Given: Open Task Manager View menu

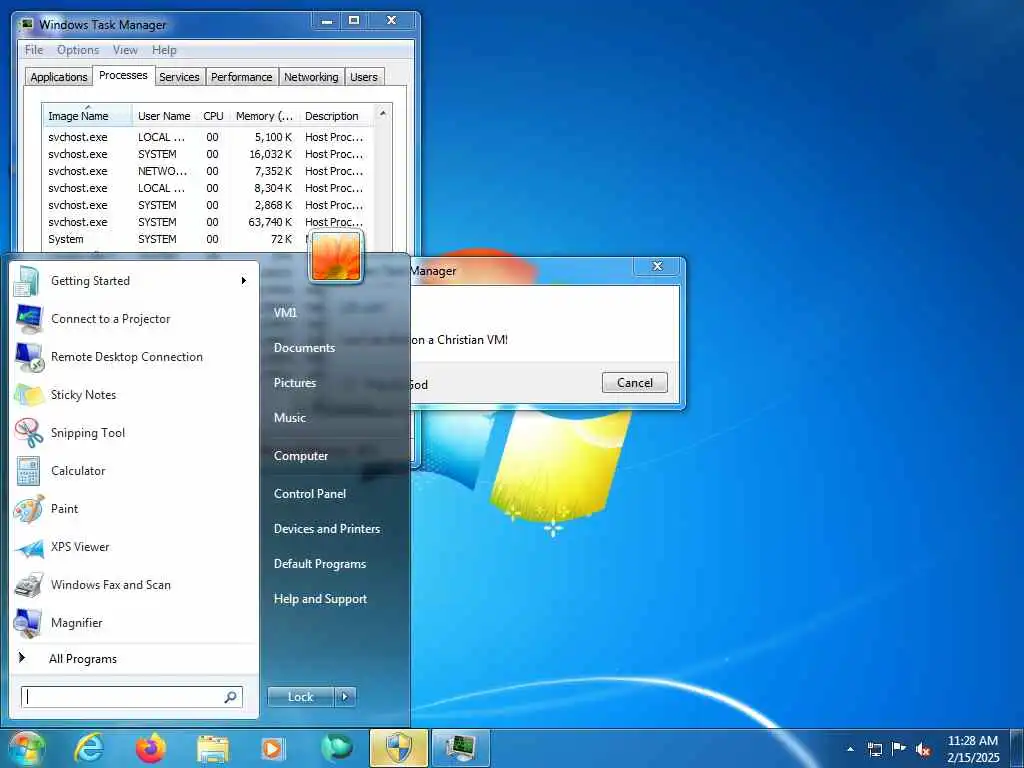Looking at the screenshot, I should [125, 50].
